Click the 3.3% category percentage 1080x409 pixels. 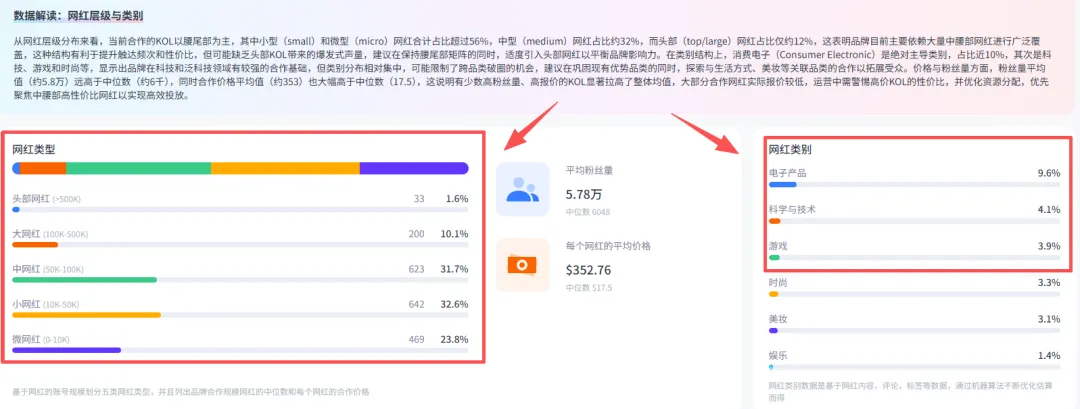tap(1049, 283)
